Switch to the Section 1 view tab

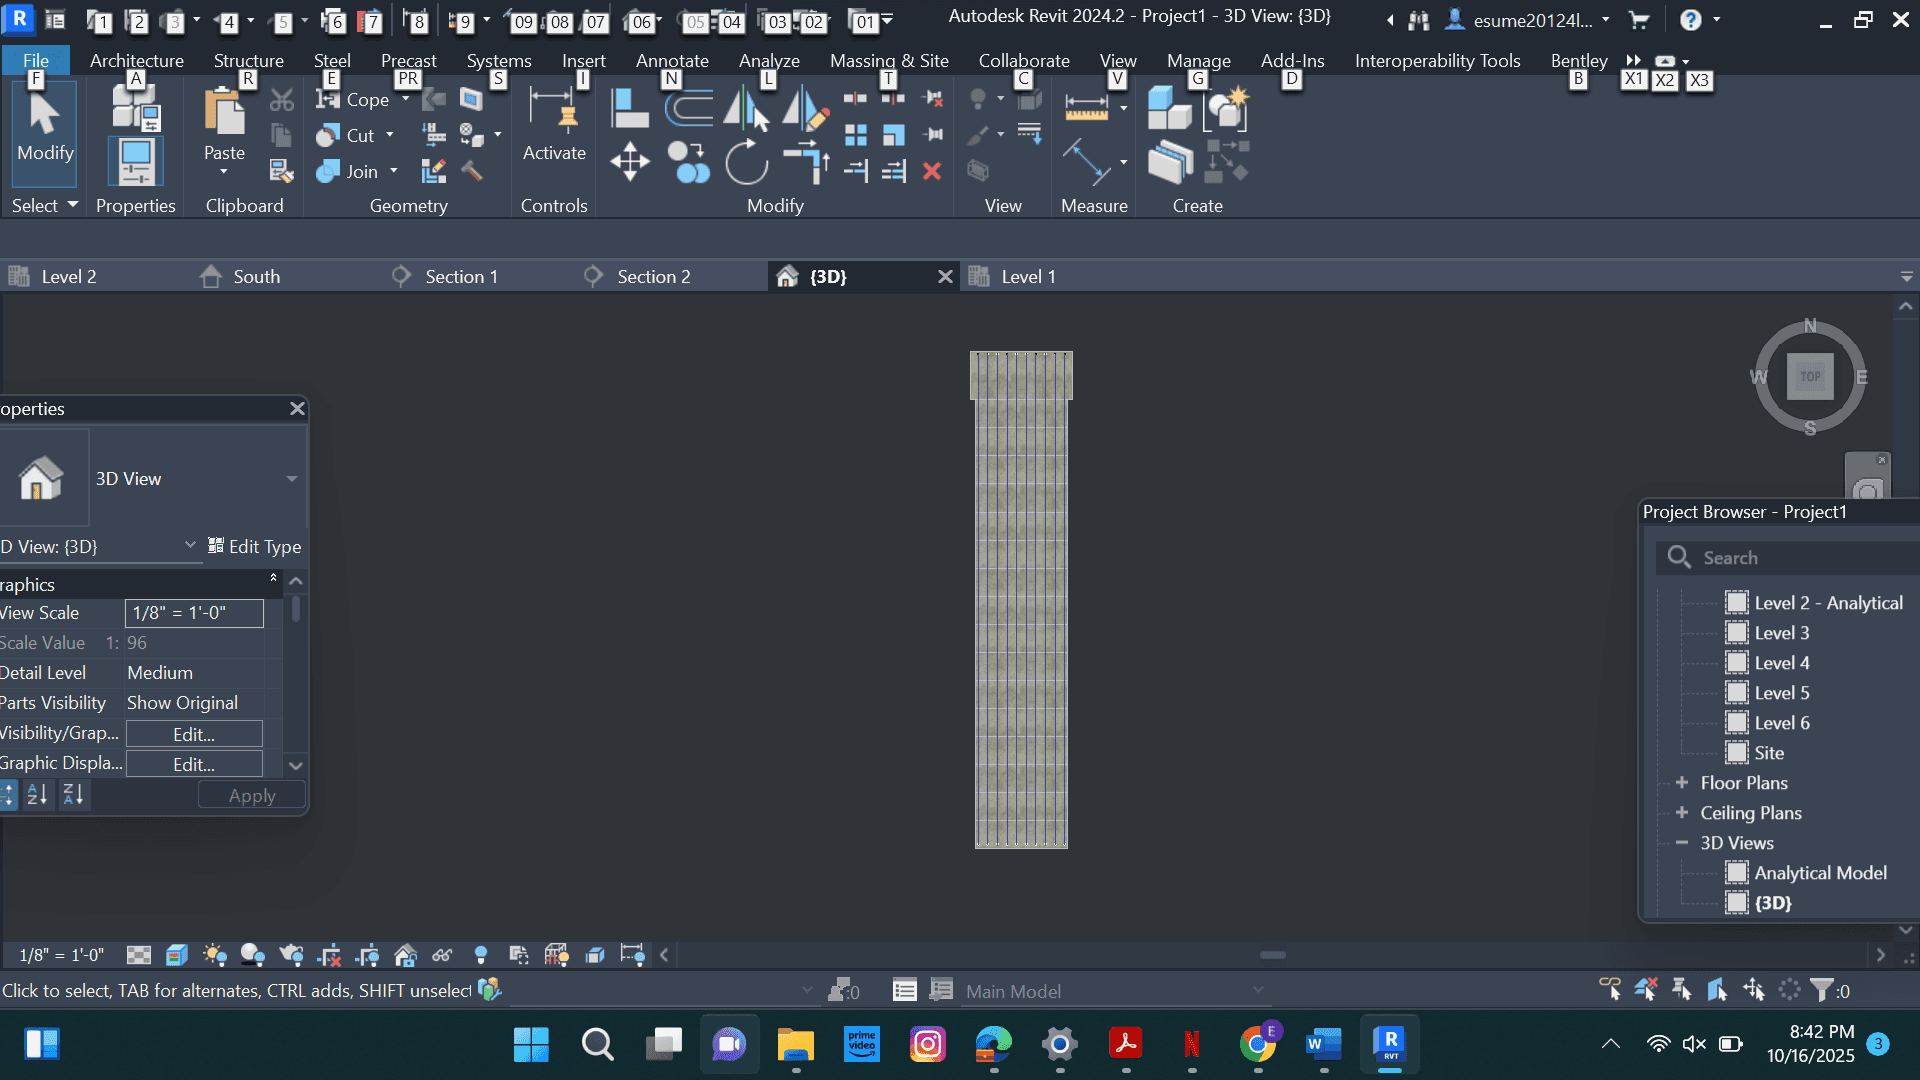point(461,277)
